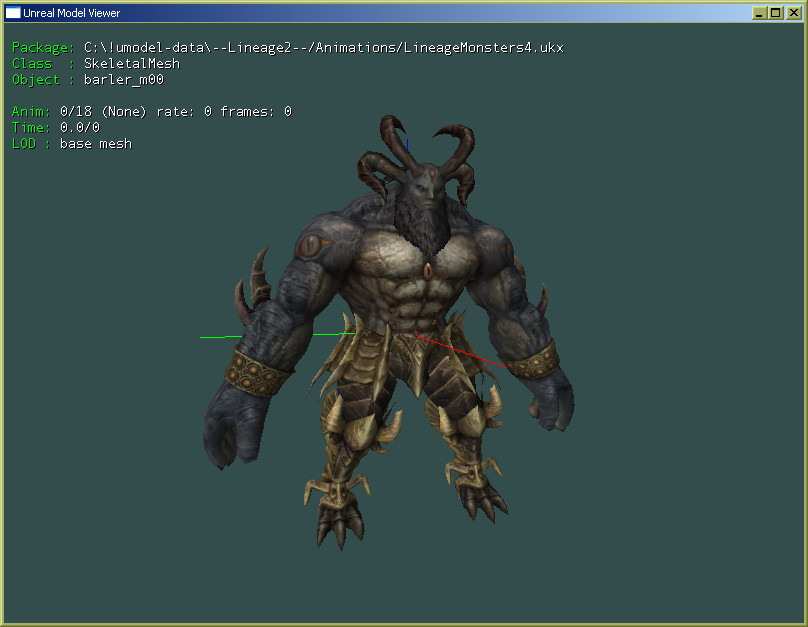This screenshot has height=627, width=808.
Task: Click the green Class label
Action: [x=32, y=64]
